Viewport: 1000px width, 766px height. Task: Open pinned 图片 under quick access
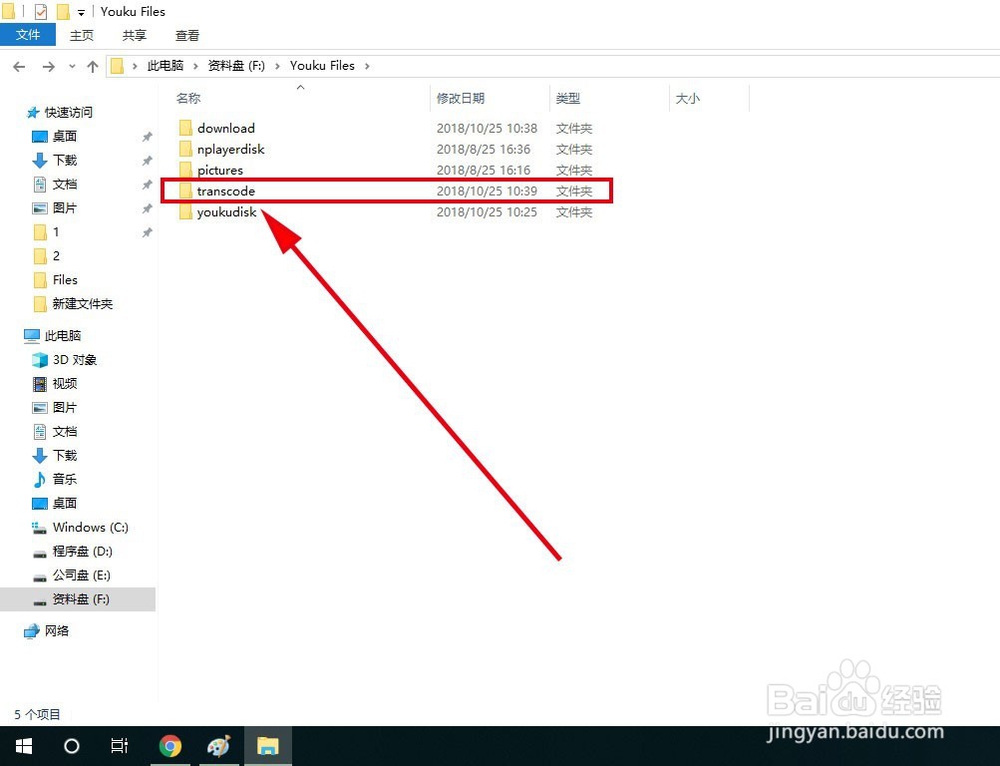coord(64,208)
